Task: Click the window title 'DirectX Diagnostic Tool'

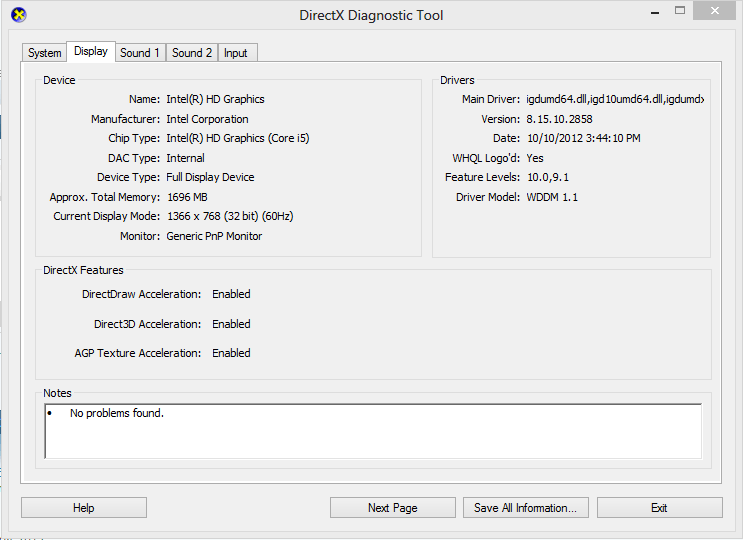Action: (371, 15)
